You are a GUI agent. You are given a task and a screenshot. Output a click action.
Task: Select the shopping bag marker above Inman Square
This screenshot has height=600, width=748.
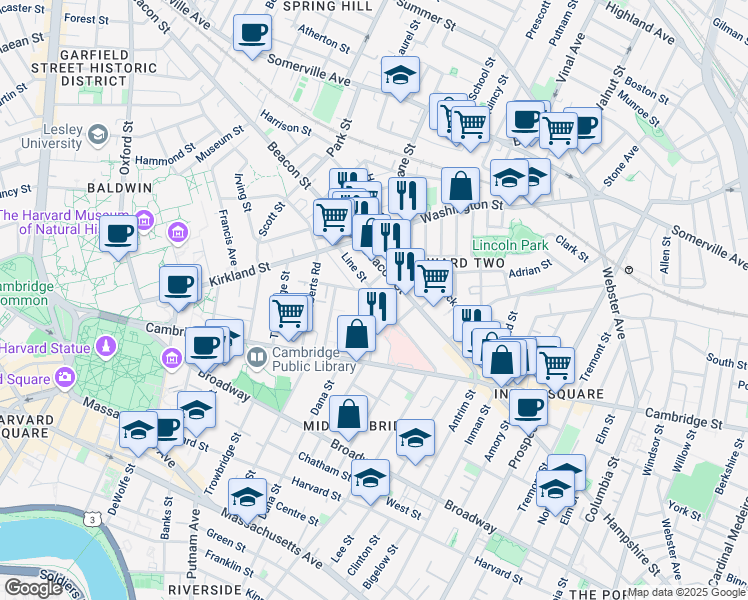point(501,361)
